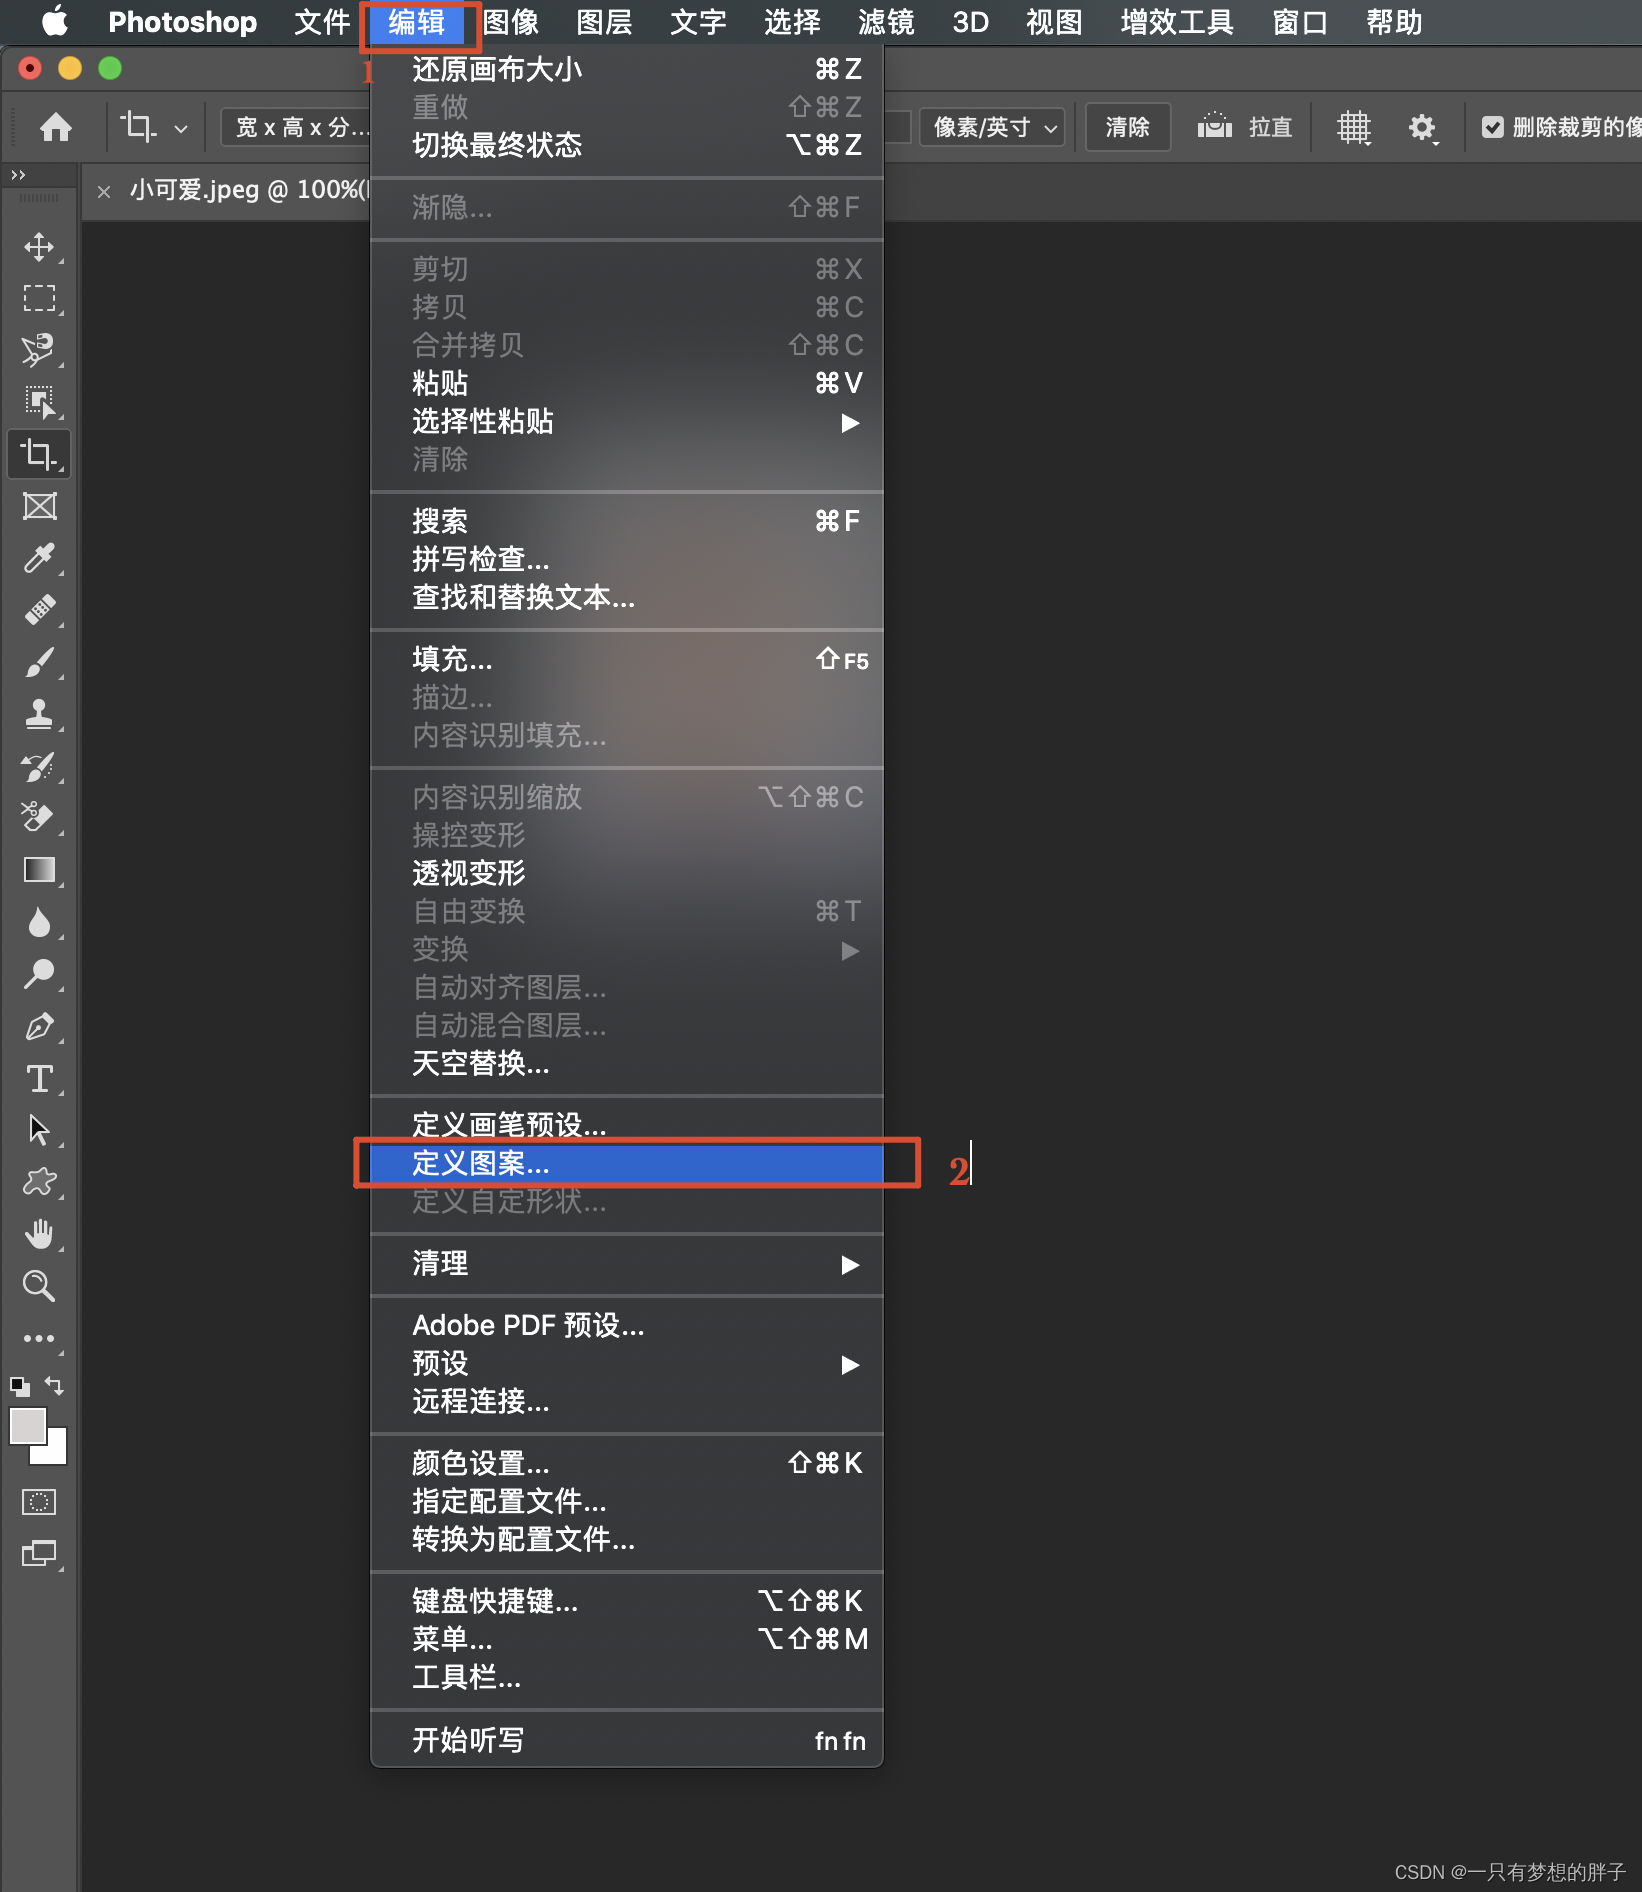Select the Eyedropper tool

point(39,558)
